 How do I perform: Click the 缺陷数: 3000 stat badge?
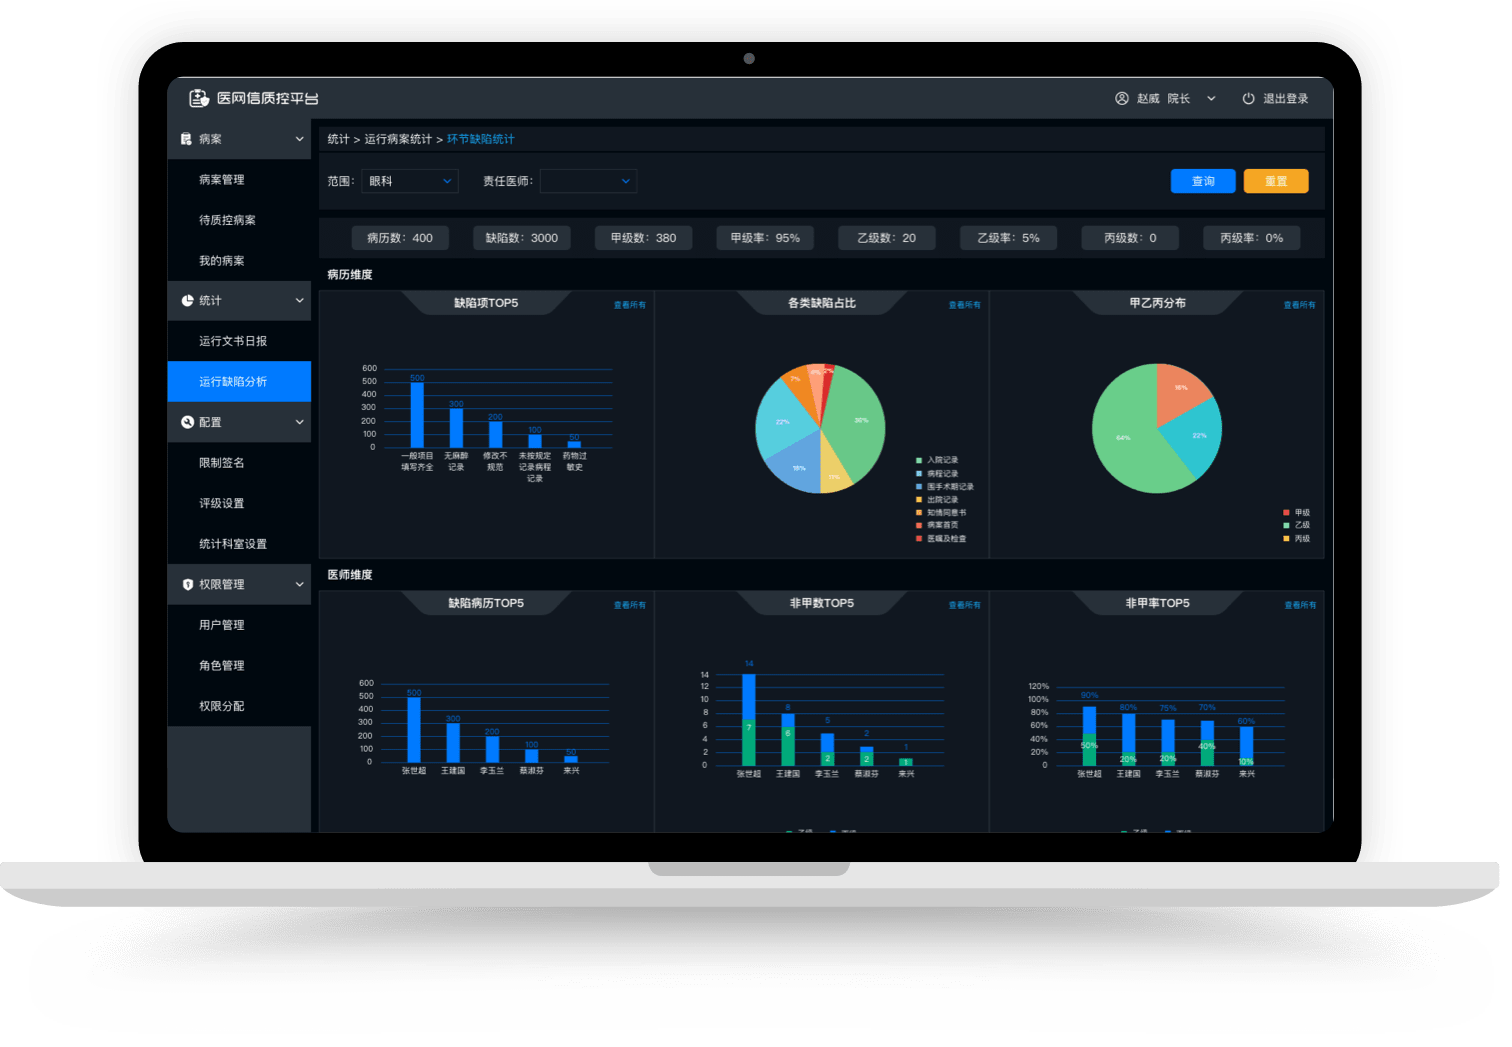pos(522,238)
